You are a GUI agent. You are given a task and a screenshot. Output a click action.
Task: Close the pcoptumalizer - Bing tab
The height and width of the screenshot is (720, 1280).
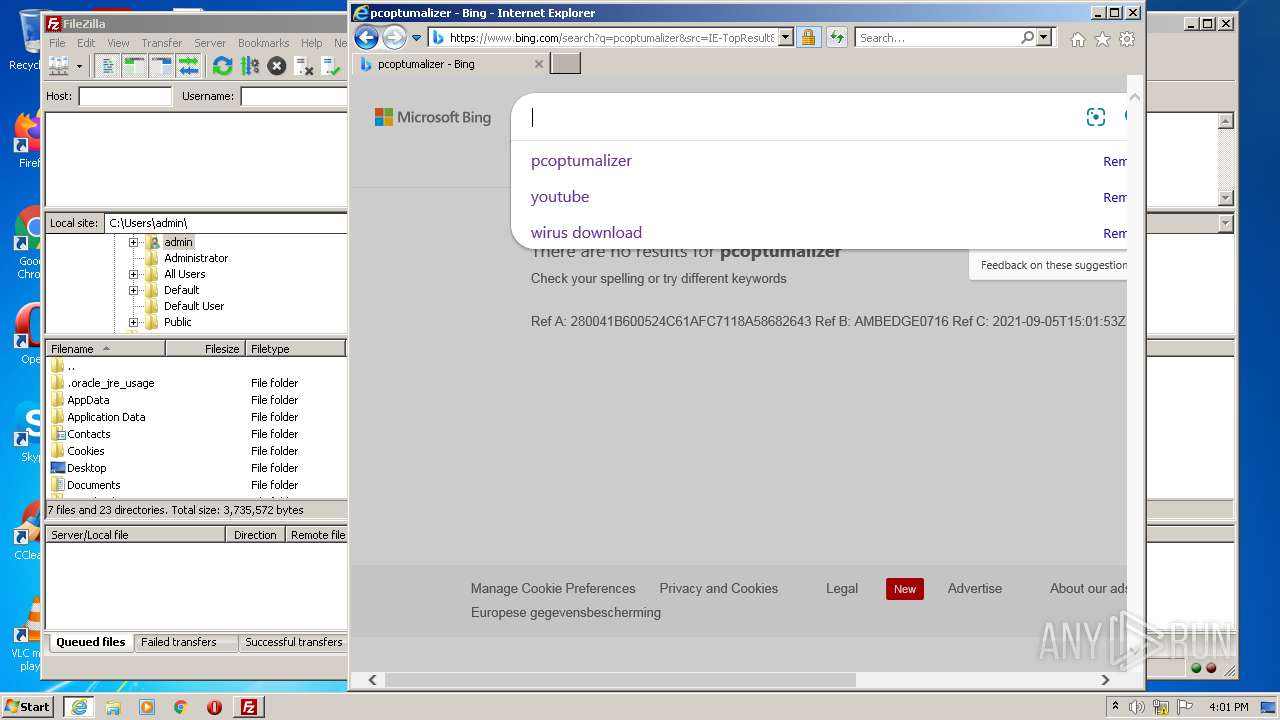tap(538, 64)
